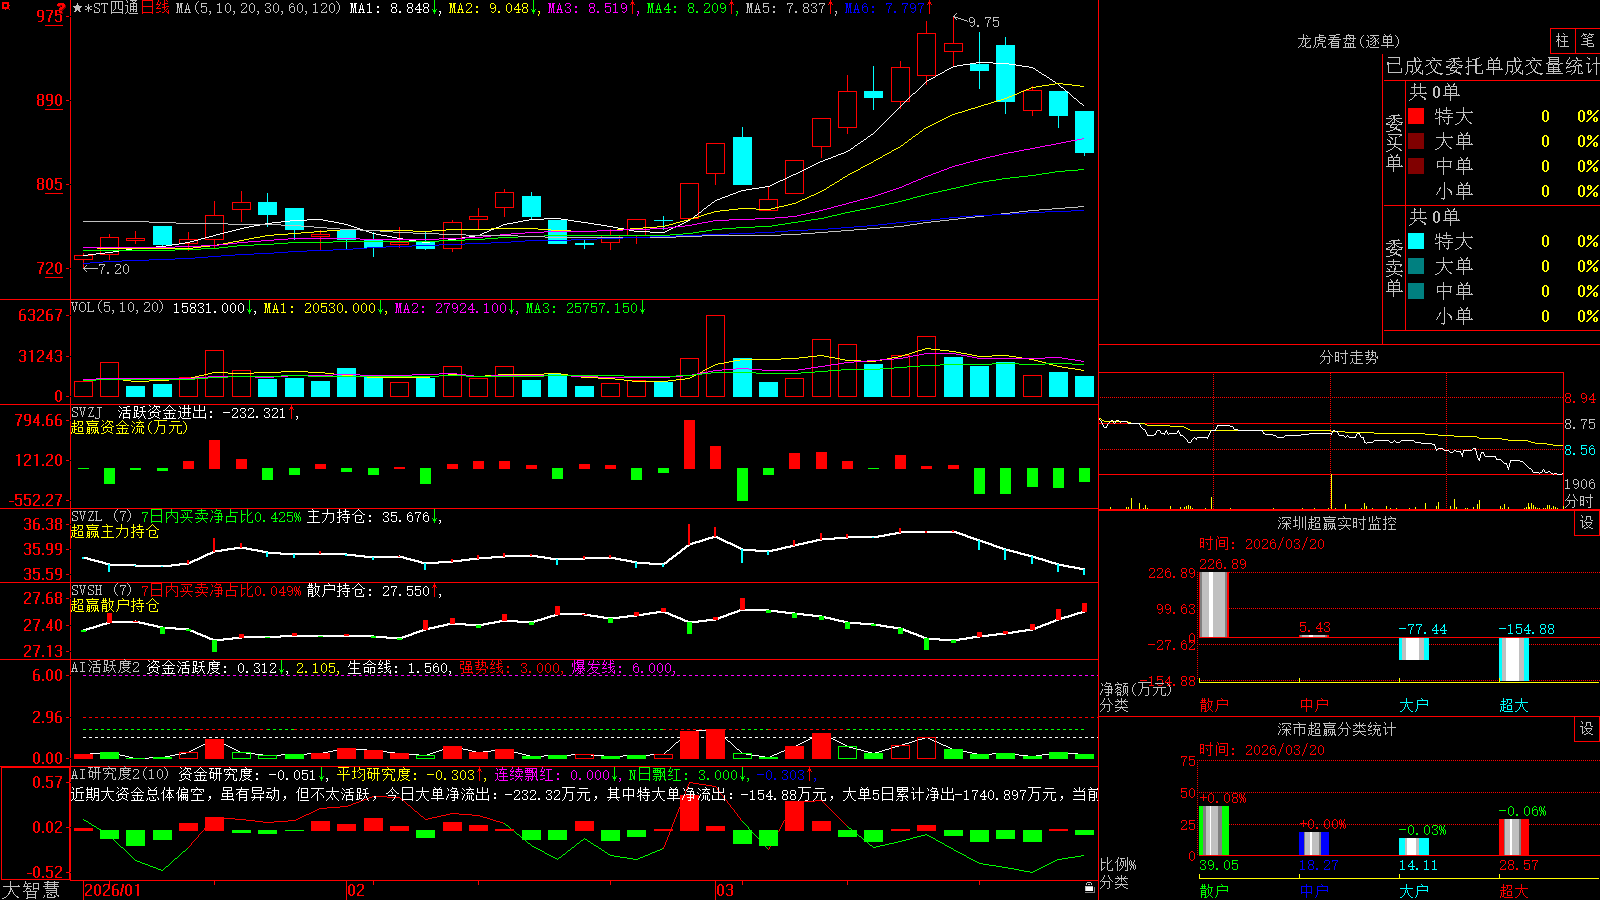
Task: Click the dark red 大单 buy-order swatch
Action: click(1416, 141)
